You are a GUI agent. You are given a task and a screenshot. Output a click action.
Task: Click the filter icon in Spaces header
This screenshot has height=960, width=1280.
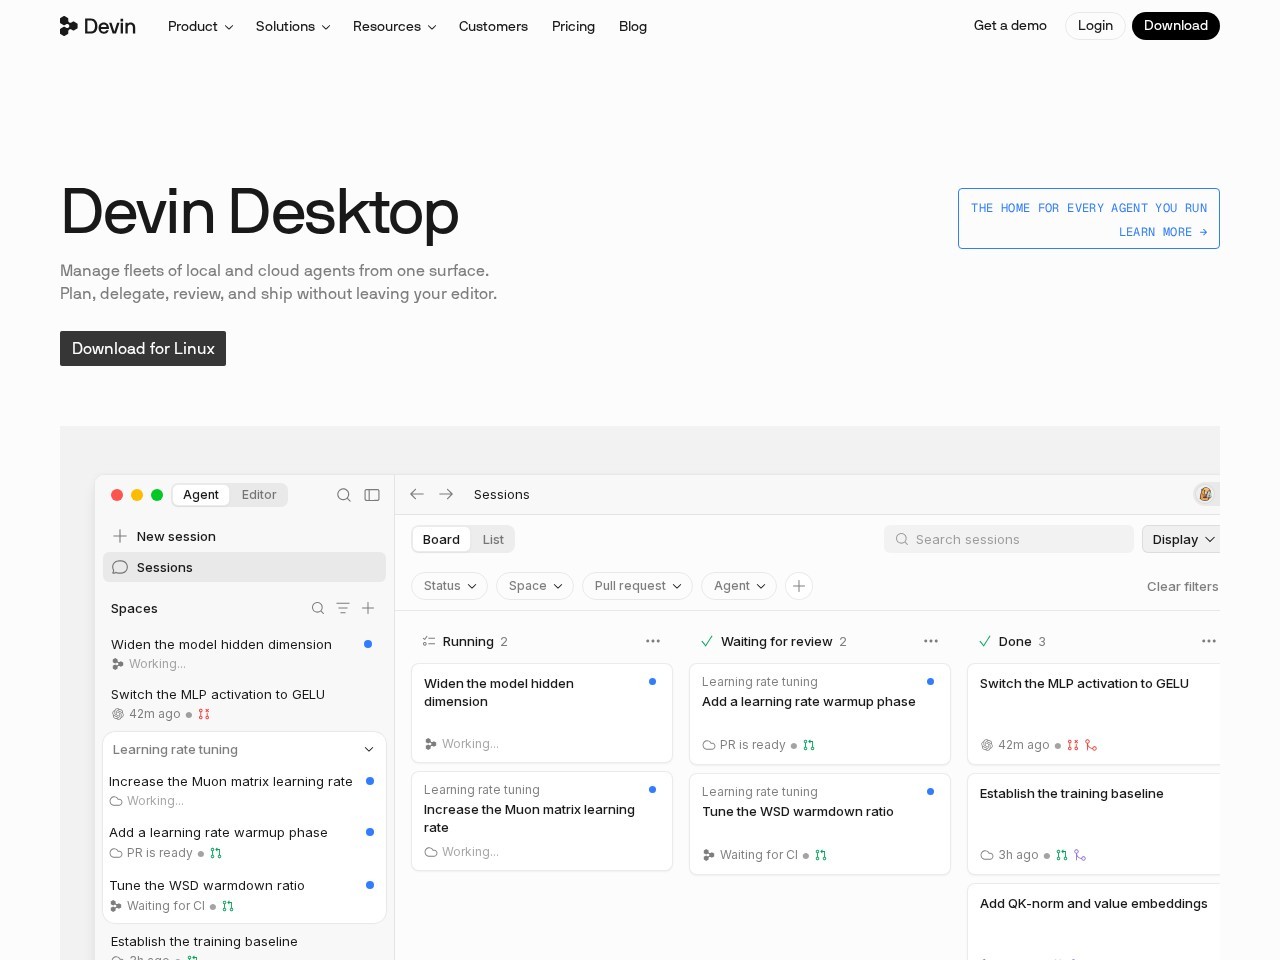343,608
